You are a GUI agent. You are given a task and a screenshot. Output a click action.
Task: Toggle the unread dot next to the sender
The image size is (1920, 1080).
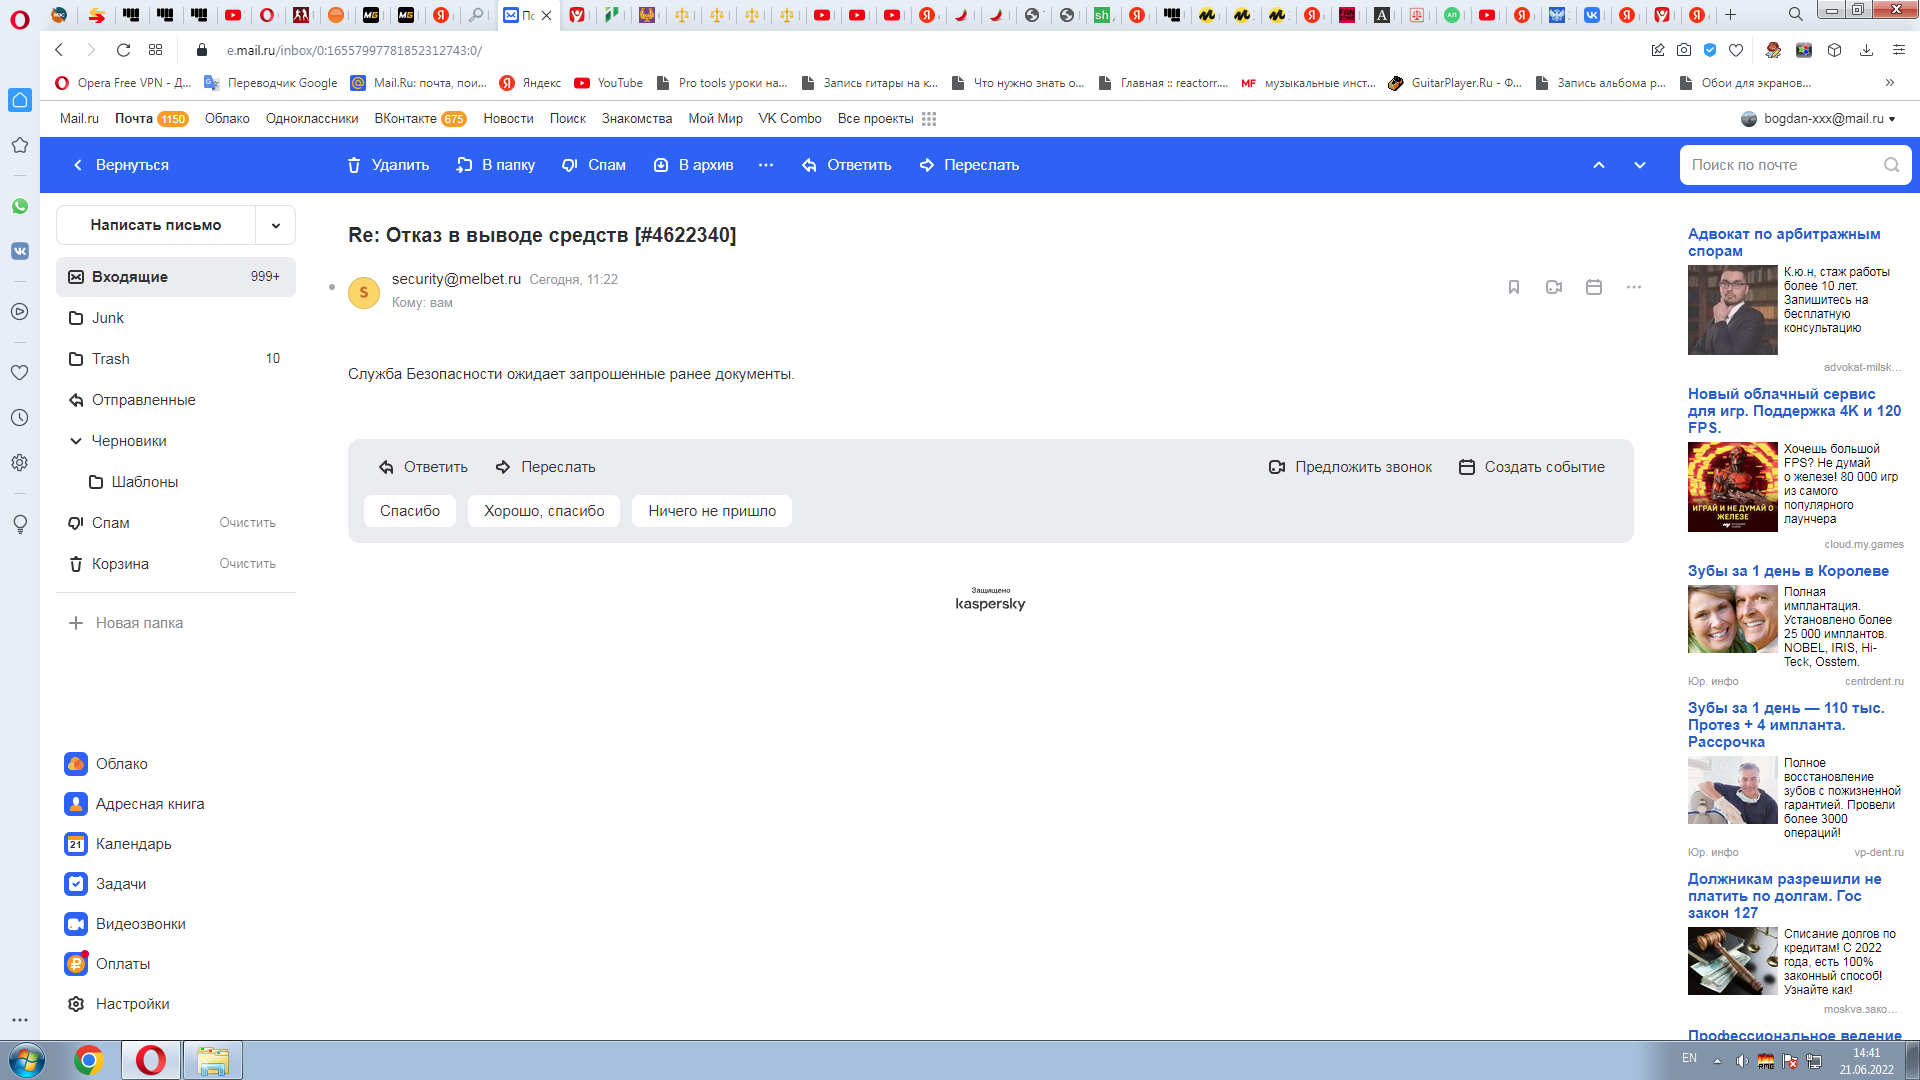332,287
